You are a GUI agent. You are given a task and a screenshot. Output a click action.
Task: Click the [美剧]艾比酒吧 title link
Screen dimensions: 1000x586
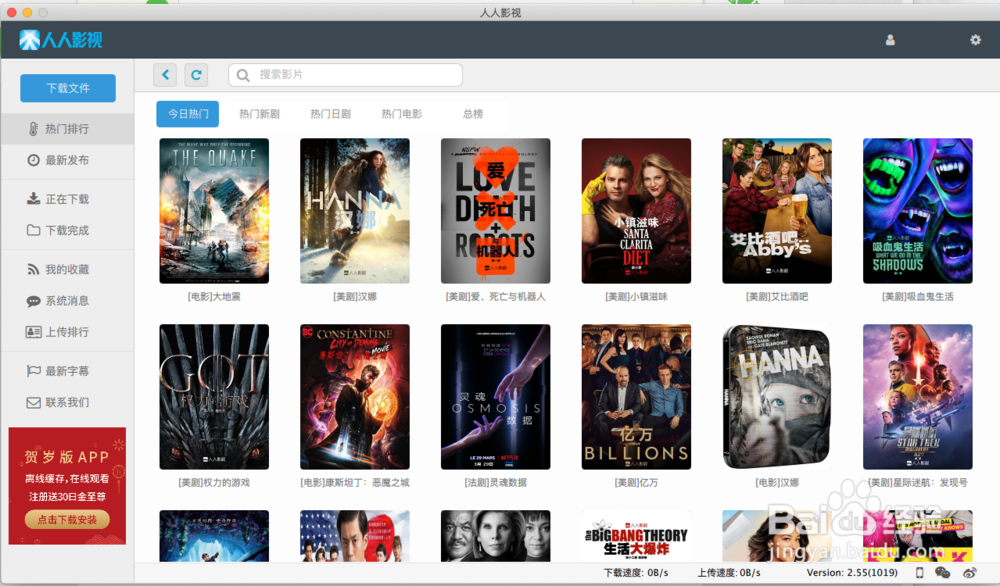[x=777, y=297]
